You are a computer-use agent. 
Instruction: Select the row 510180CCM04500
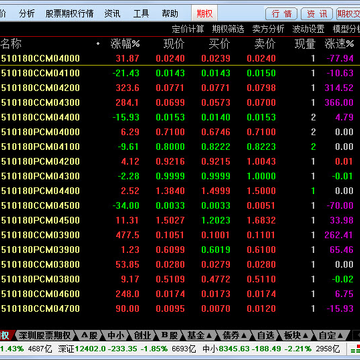[180, 205]
